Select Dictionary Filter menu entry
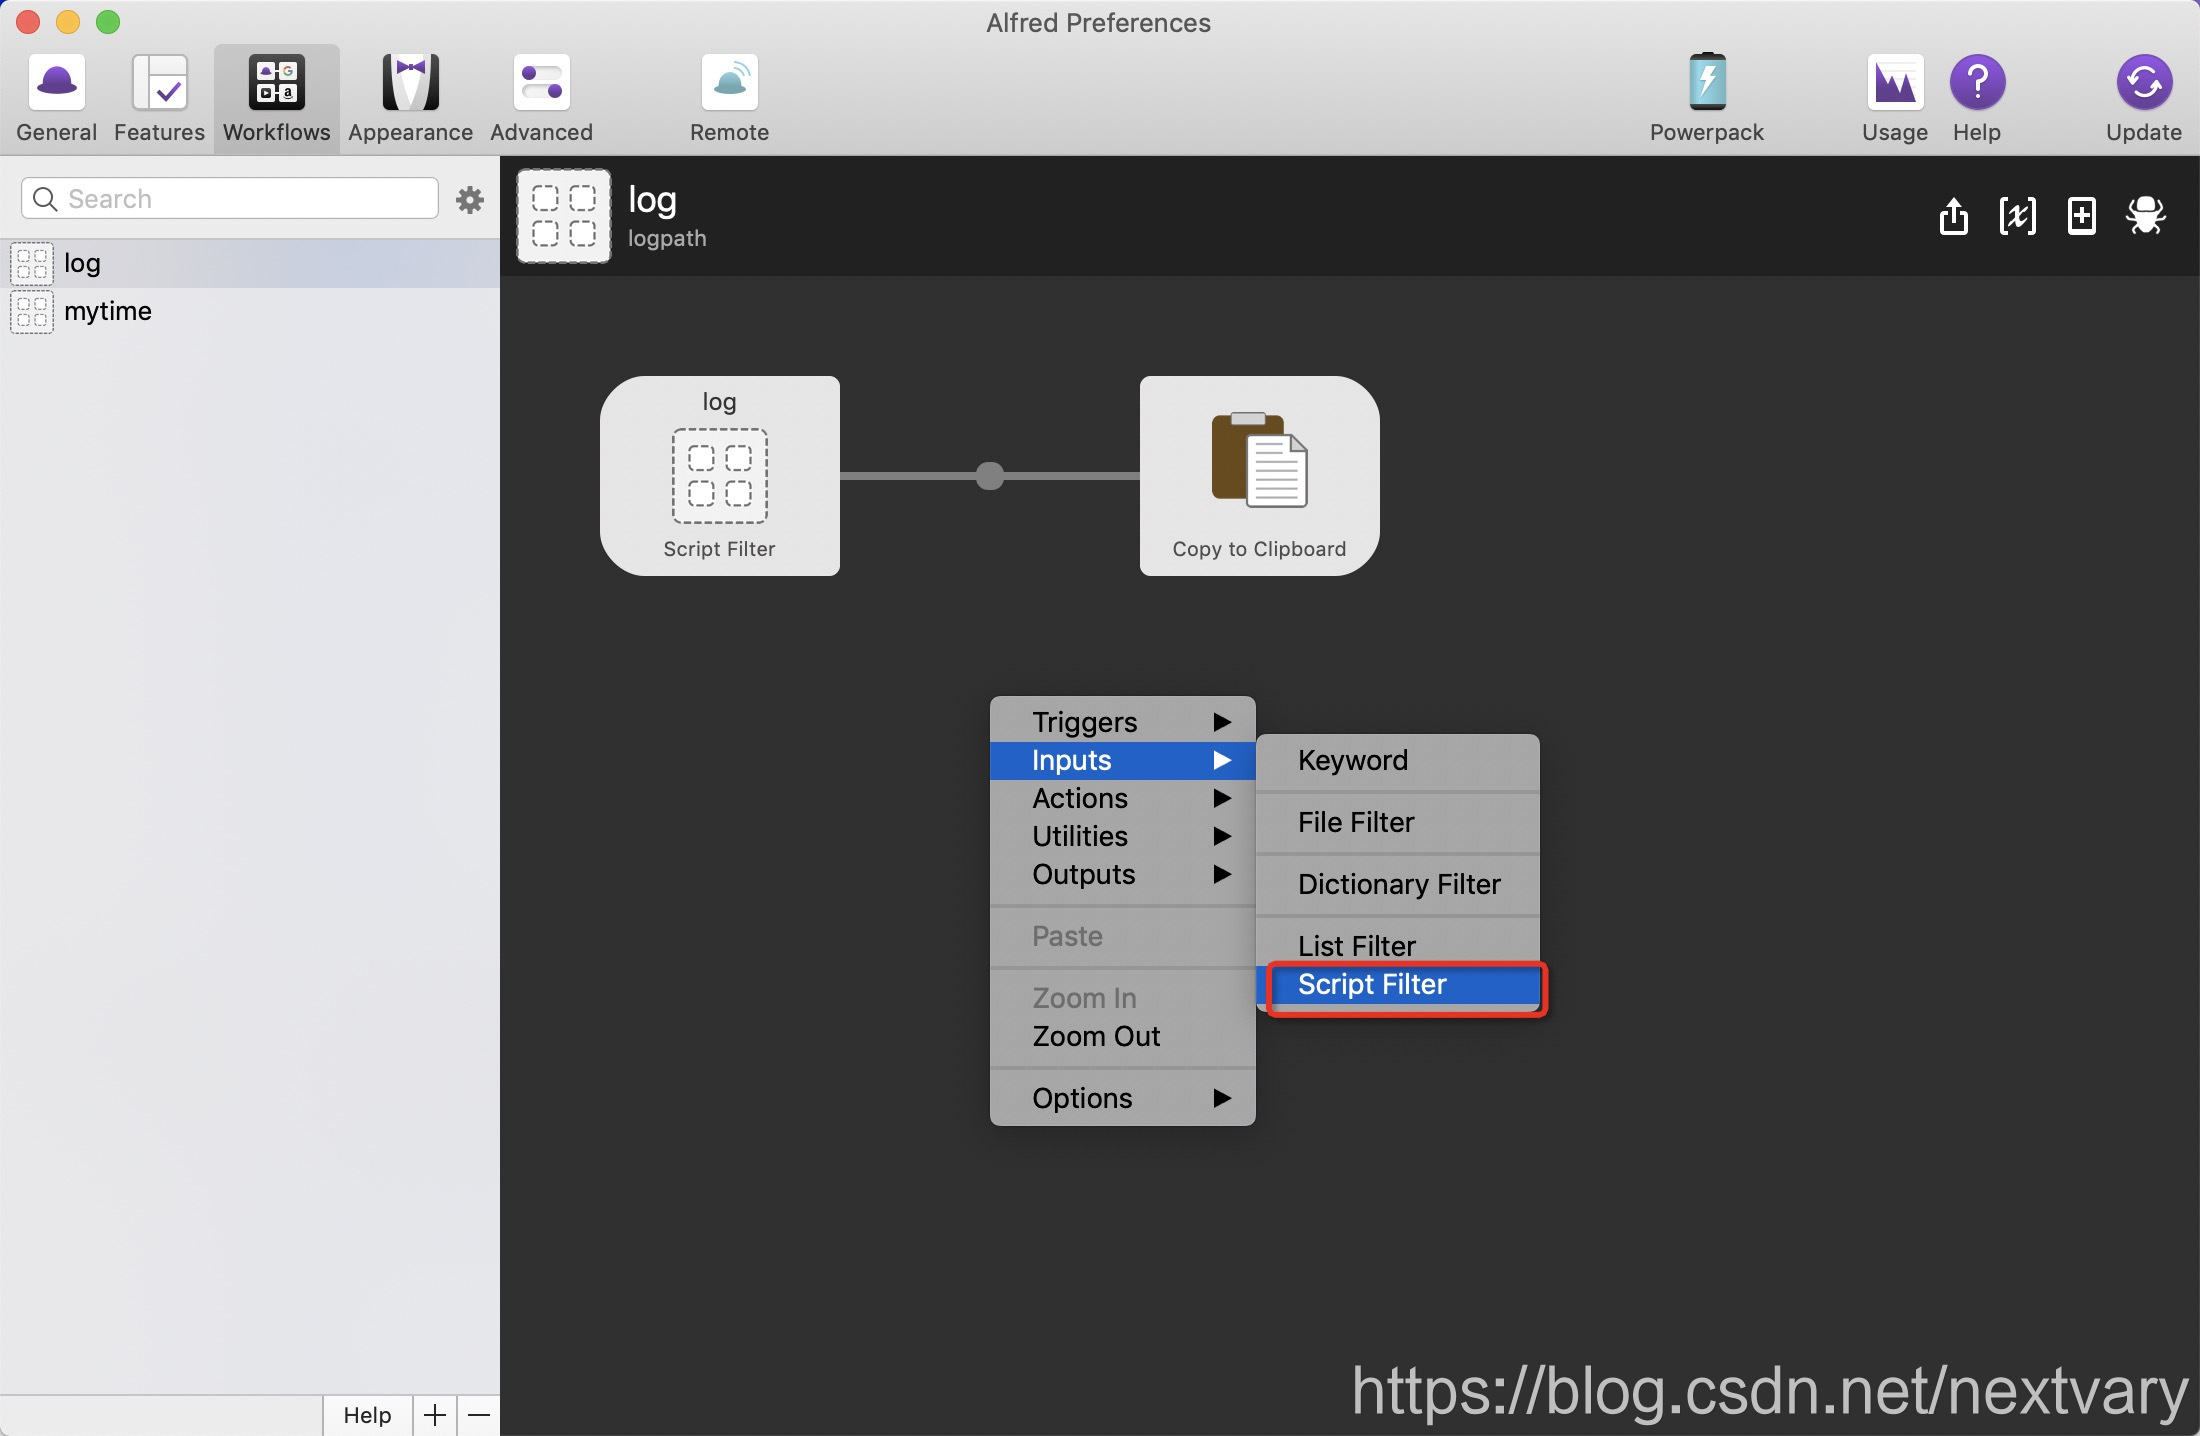2200x1436 pixels. click(1398, 884)
